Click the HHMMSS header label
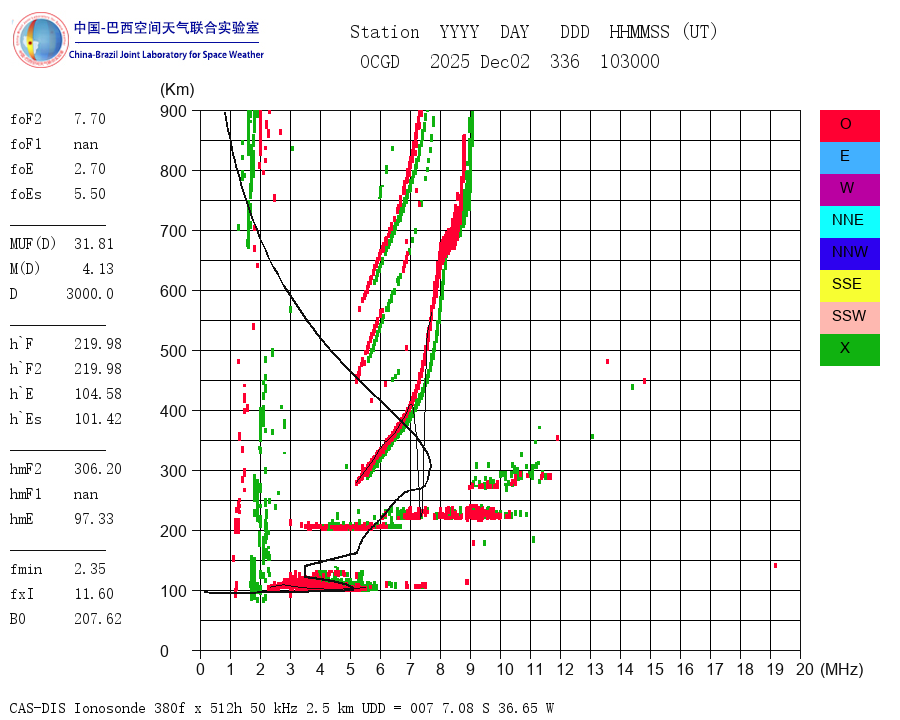The height and width of the screenshot is (720, 900). (x=639, y=32)
